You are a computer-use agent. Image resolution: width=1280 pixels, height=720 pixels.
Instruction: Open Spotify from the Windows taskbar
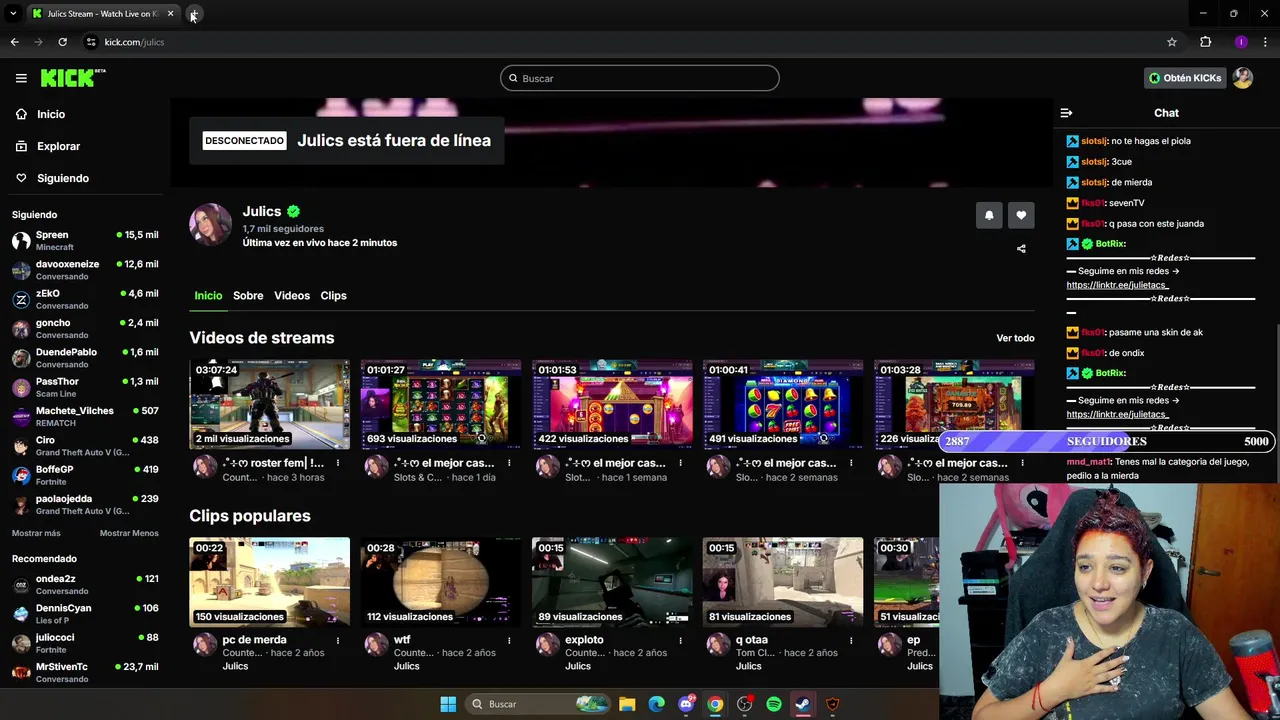(774, 704)
